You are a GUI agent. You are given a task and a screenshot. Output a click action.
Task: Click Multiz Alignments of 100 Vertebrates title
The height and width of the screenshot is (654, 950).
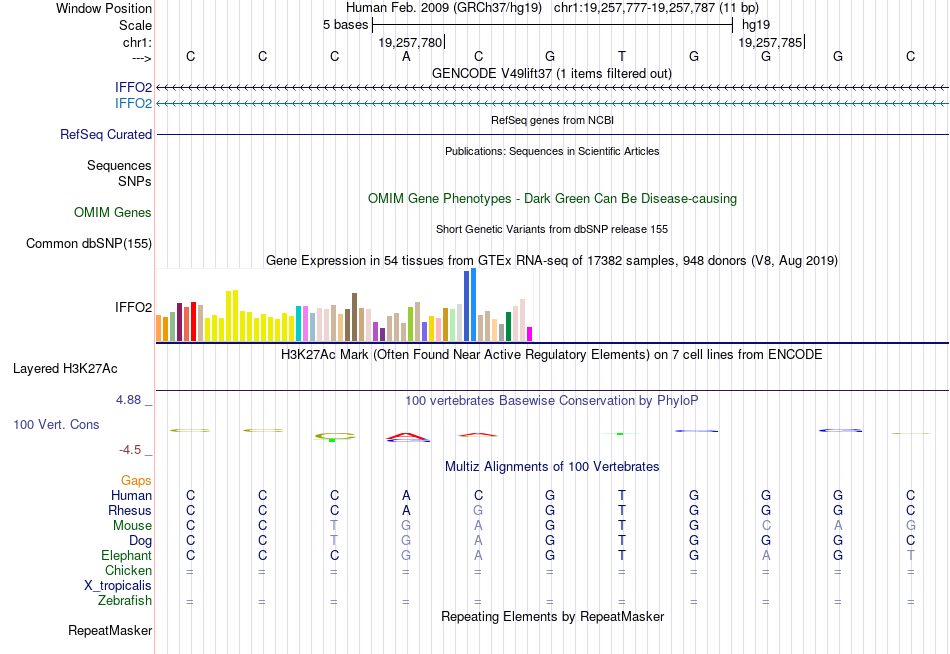click(551, 467)
